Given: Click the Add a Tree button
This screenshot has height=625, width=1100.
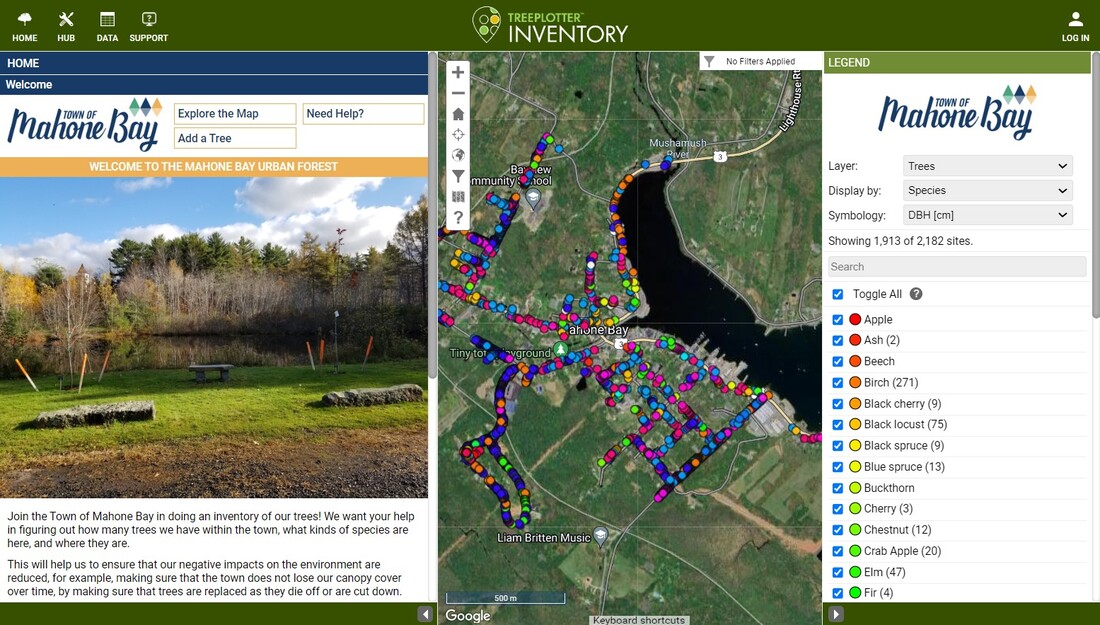Looking at the screenshot, I should 235,138.
